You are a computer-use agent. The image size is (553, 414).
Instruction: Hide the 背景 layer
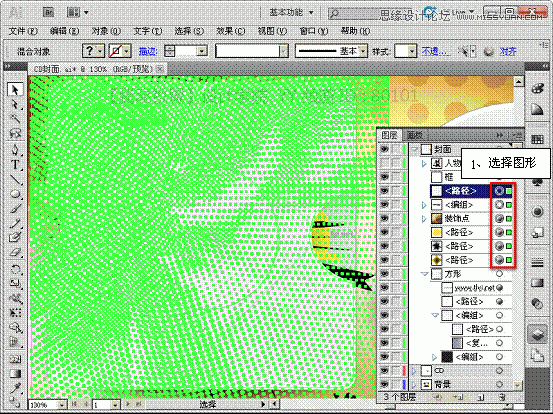(384, 384)
